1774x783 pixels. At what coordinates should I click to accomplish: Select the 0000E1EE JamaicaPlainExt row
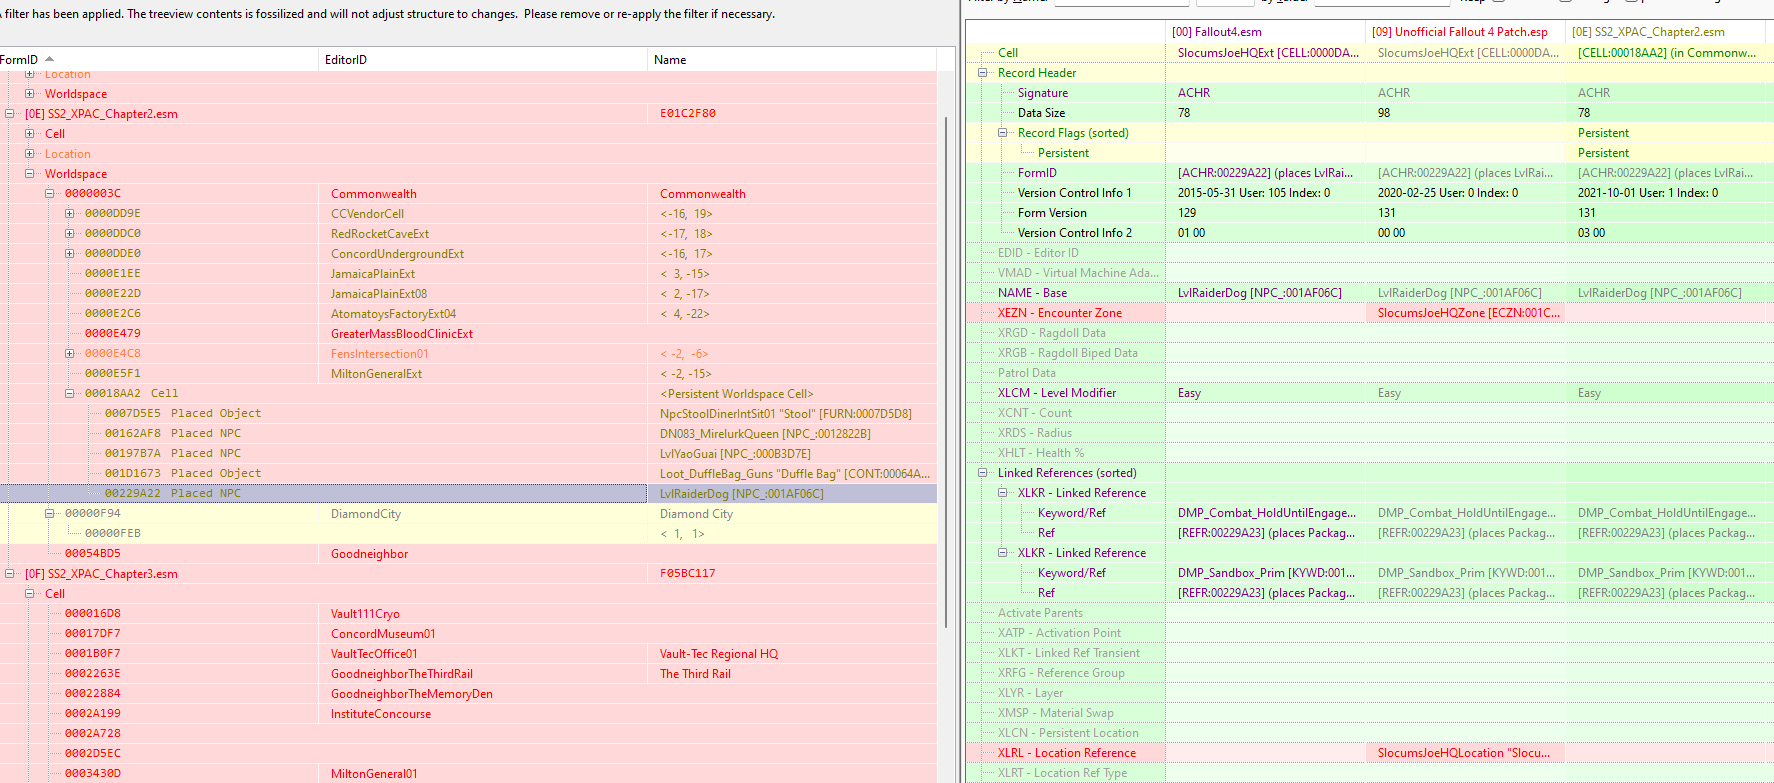468,274
